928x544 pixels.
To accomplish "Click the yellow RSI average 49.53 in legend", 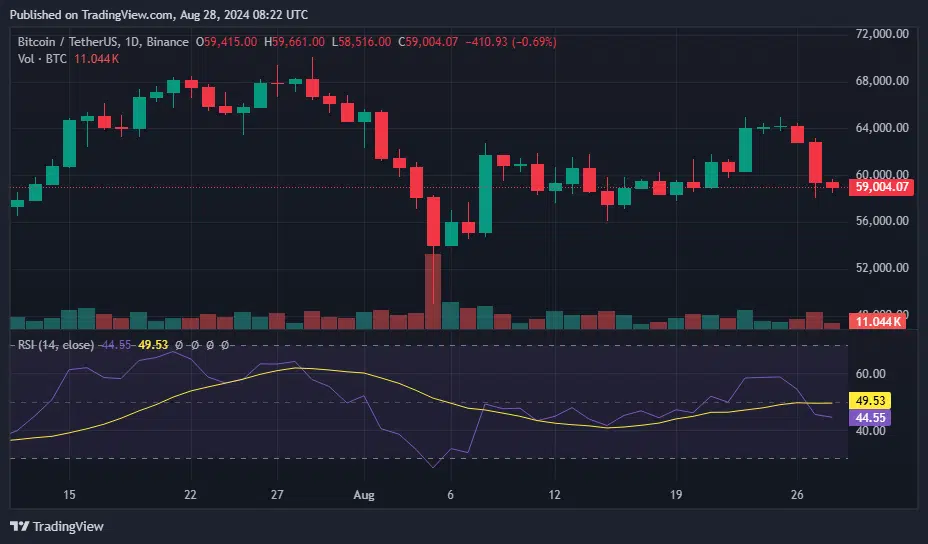I will 153,345.
